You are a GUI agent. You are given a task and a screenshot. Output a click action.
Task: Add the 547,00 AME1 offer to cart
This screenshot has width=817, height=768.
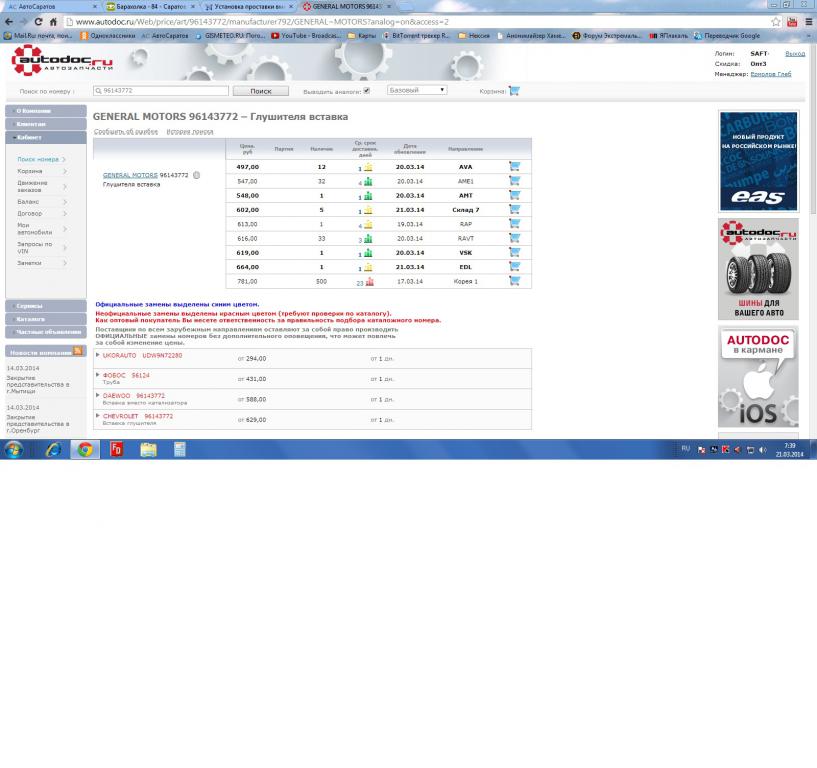coord(514,181)
